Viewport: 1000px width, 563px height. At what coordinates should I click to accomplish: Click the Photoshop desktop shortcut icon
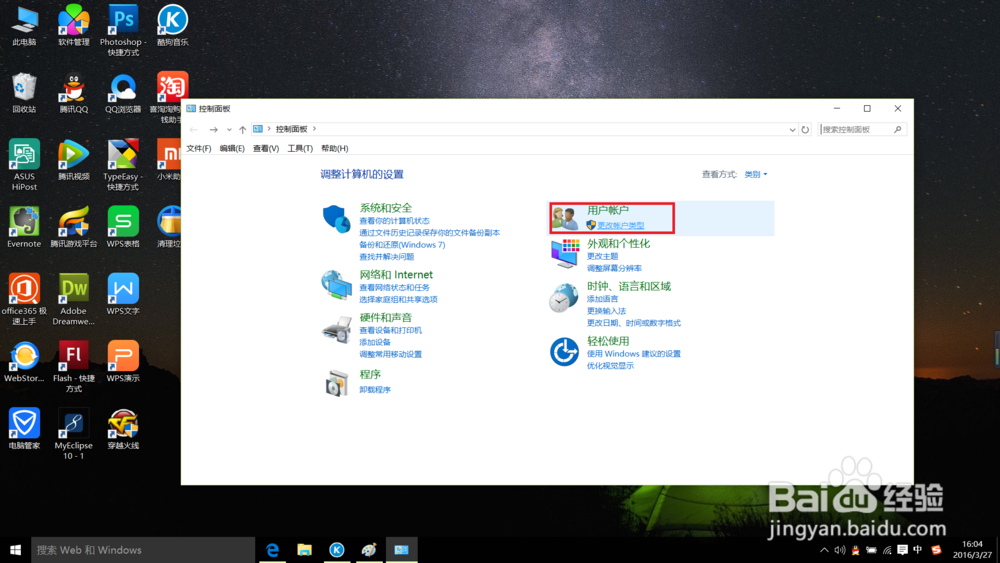point(123,20)
